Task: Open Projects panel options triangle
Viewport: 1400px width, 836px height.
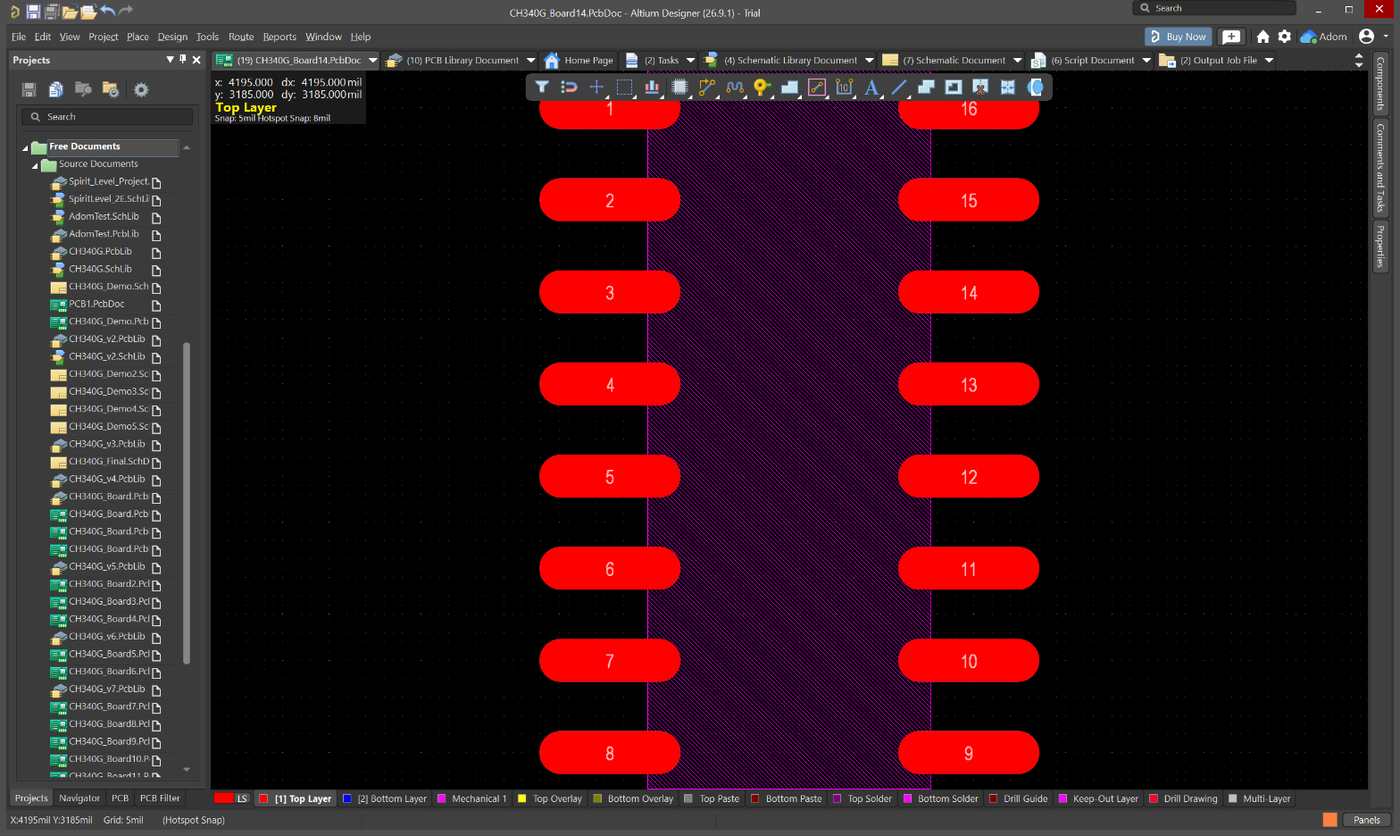Action: click(170, 60)
